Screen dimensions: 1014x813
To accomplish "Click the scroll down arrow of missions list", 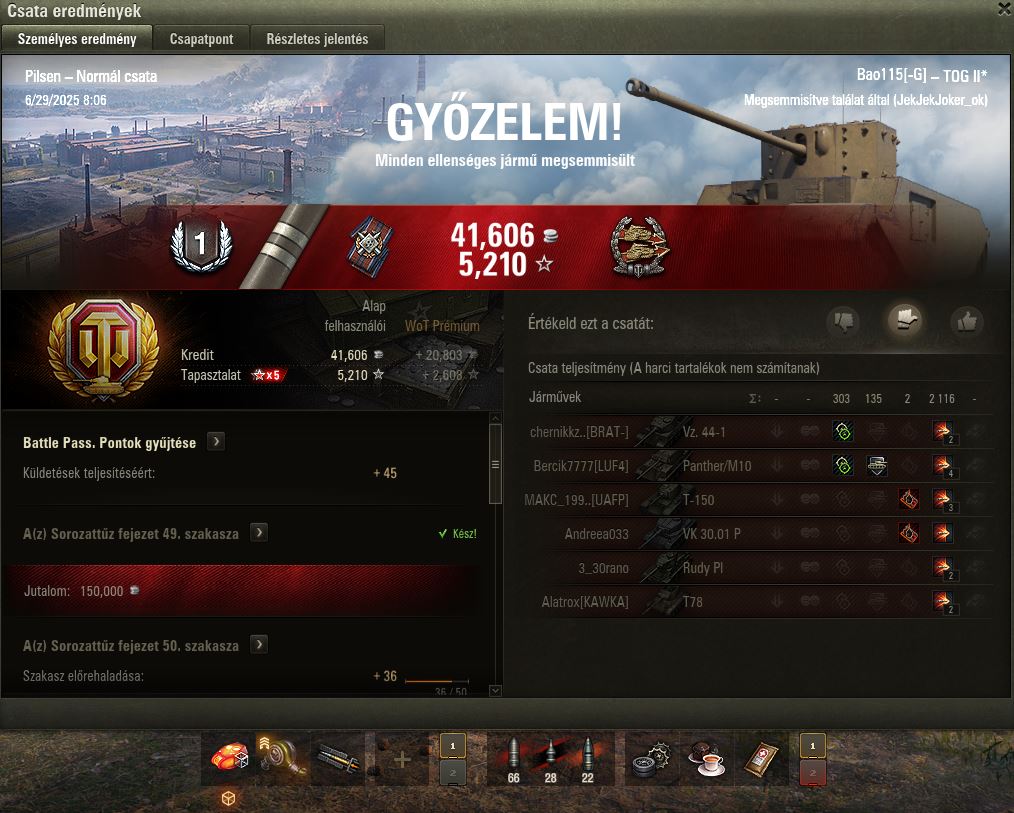I will [495, 691].
